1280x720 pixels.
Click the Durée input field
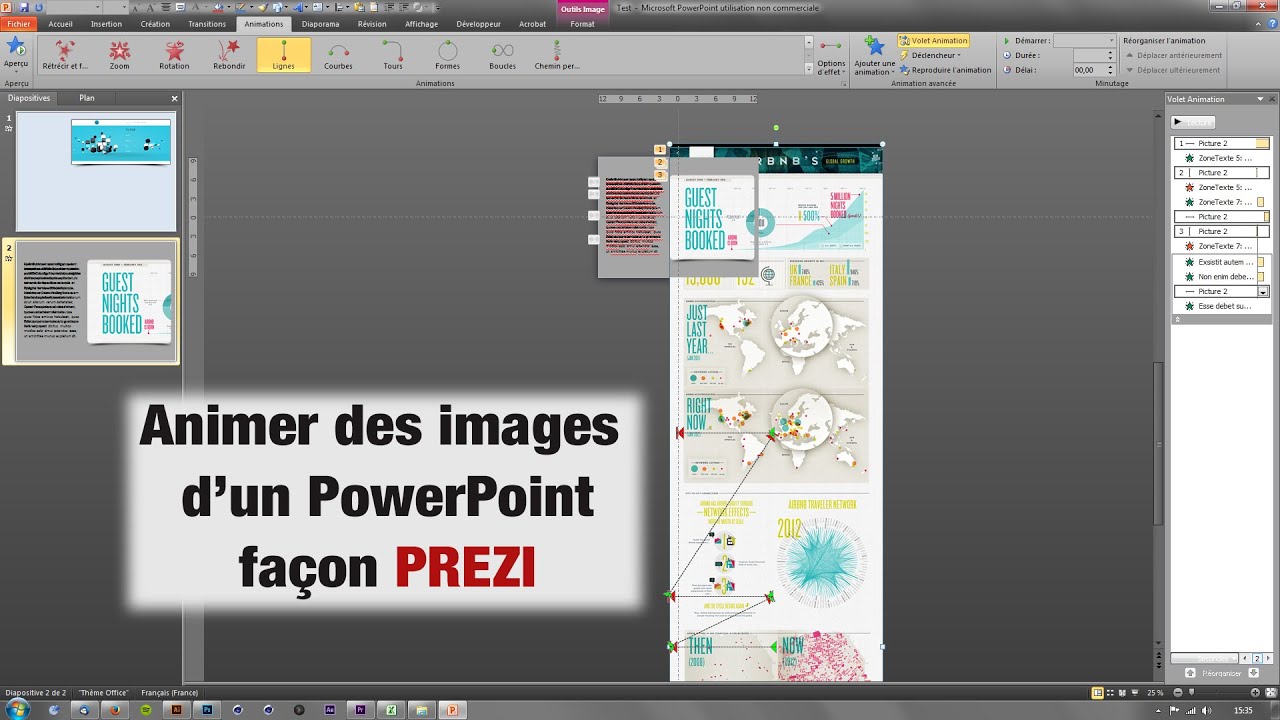(1088, 55)
